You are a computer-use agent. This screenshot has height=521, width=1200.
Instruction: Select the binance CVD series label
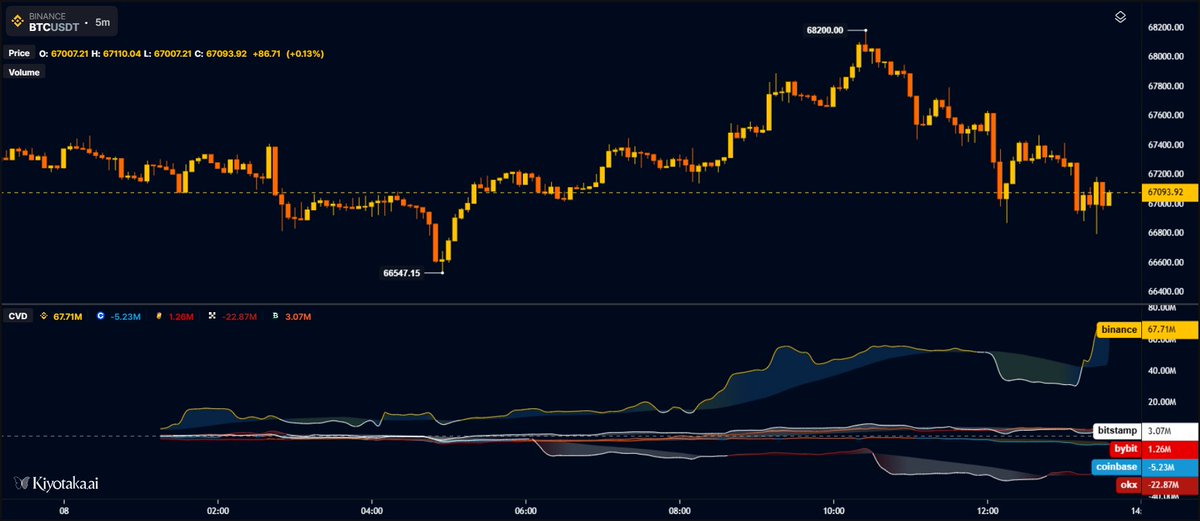[x=1118, y=329]
